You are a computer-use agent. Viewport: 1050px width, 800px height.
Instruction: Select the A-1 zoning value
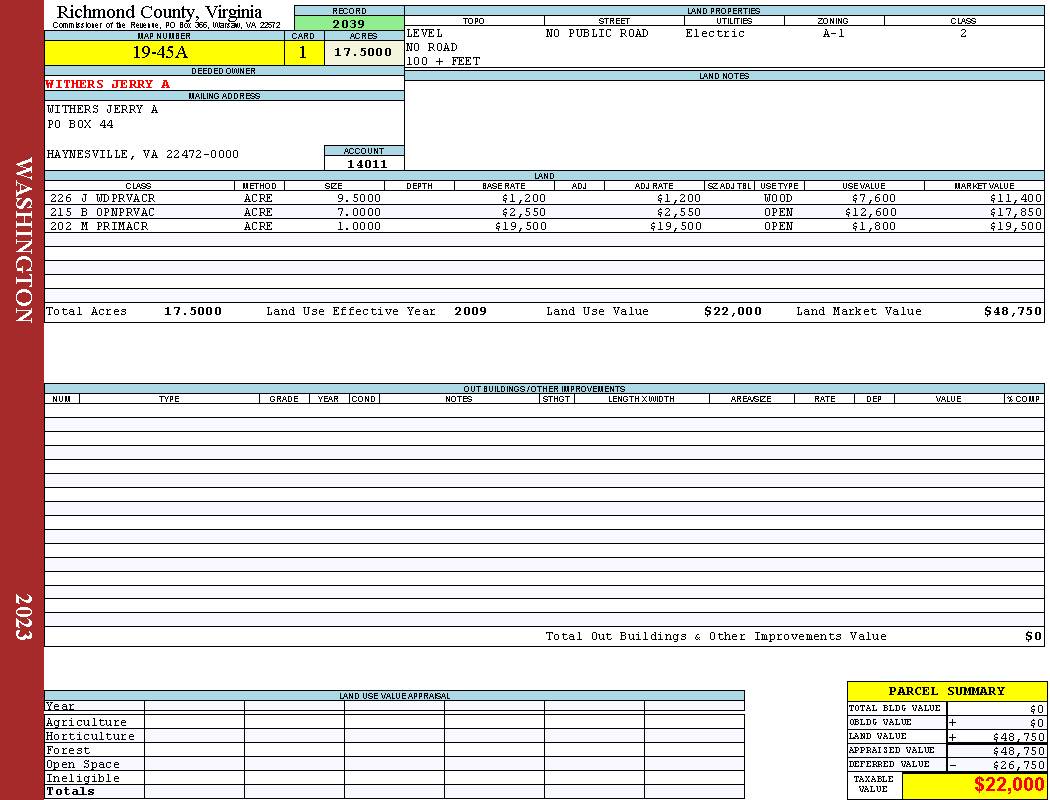click(x=834, y=33)
